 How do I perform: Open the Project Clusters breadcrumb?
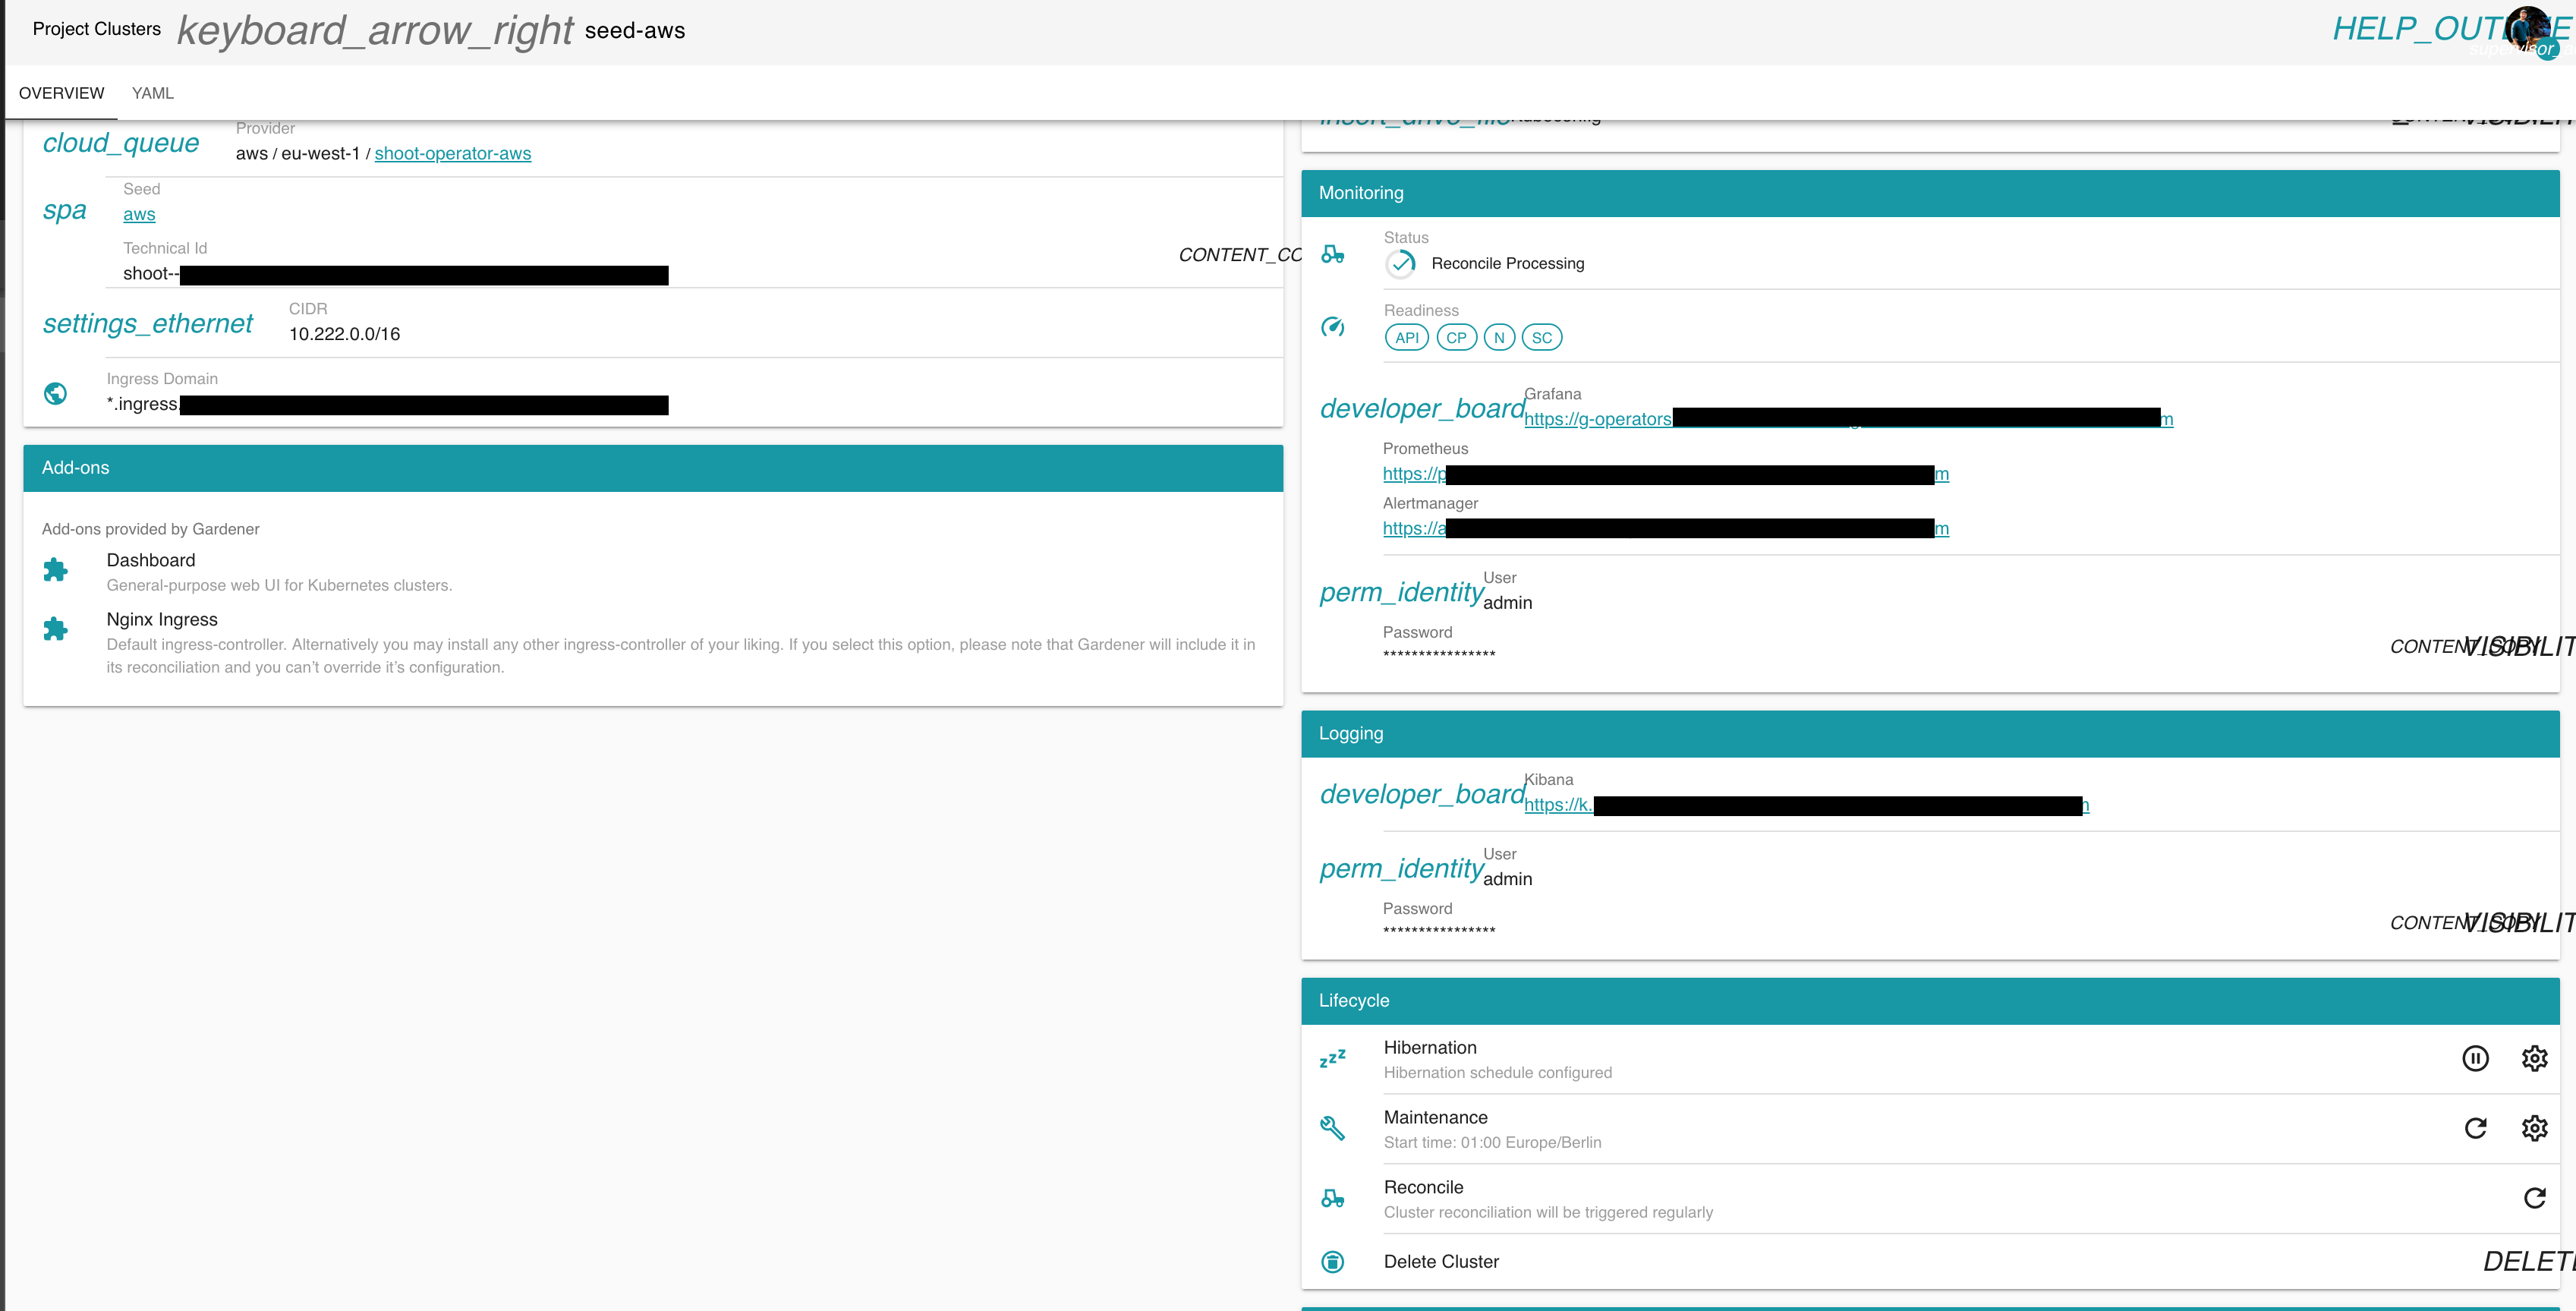(x=95, y=29)
